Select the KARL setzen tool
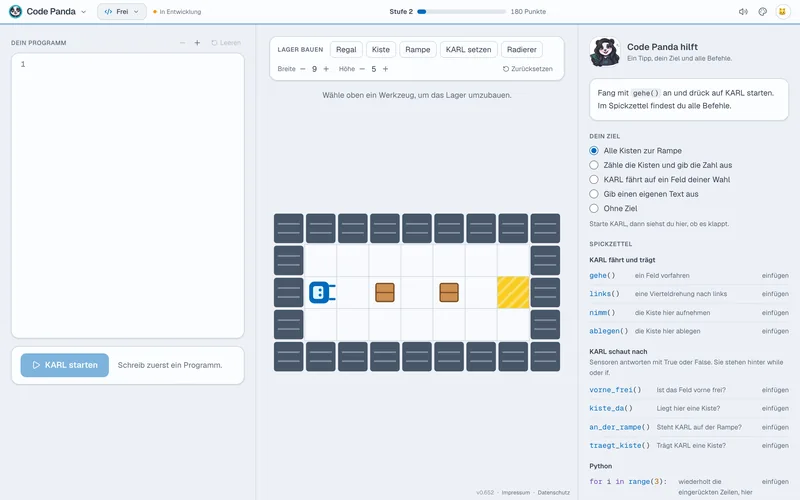Screen dimensions: 800x500 [x=468, y=49]
